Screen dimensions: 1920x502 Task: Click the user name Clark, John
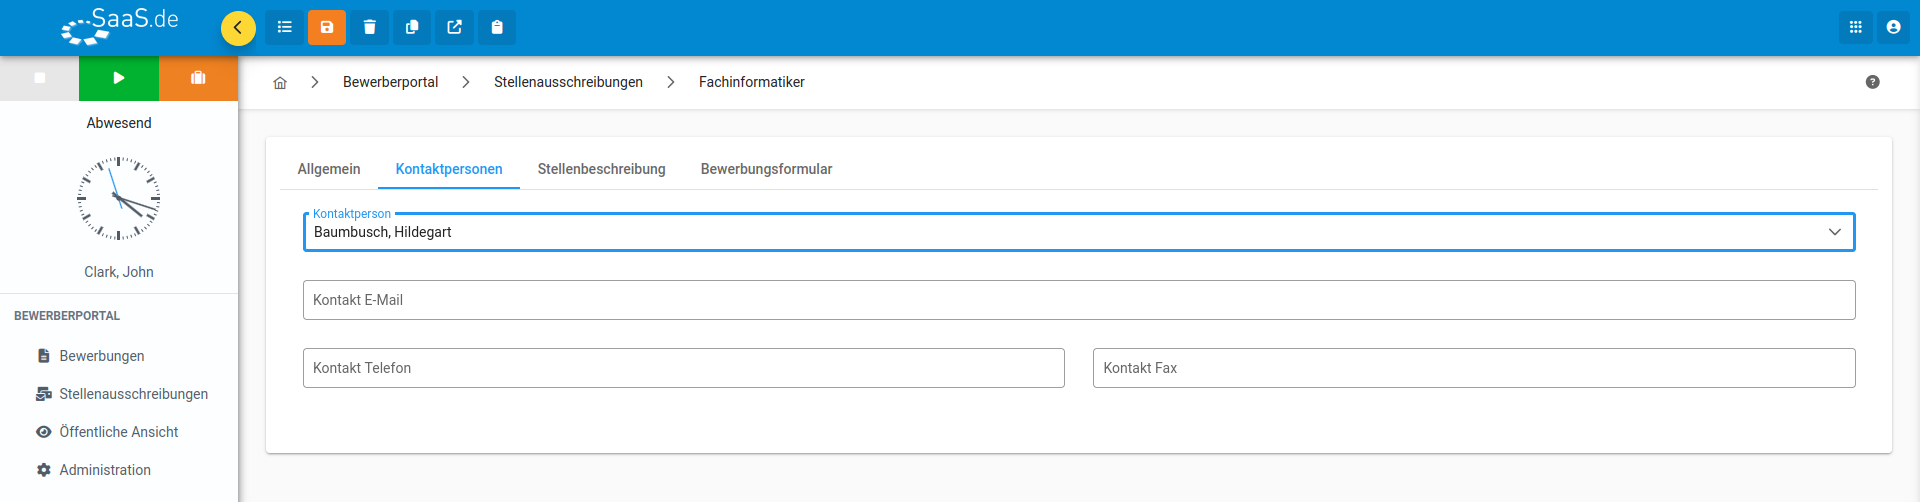pyautogui.click(x=119, y=272)
